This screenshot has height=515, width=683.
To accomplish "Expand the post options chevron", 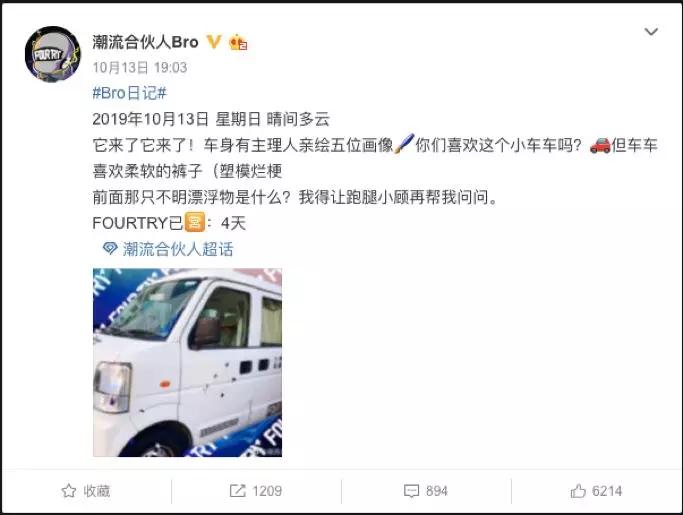I will (651, 32).
